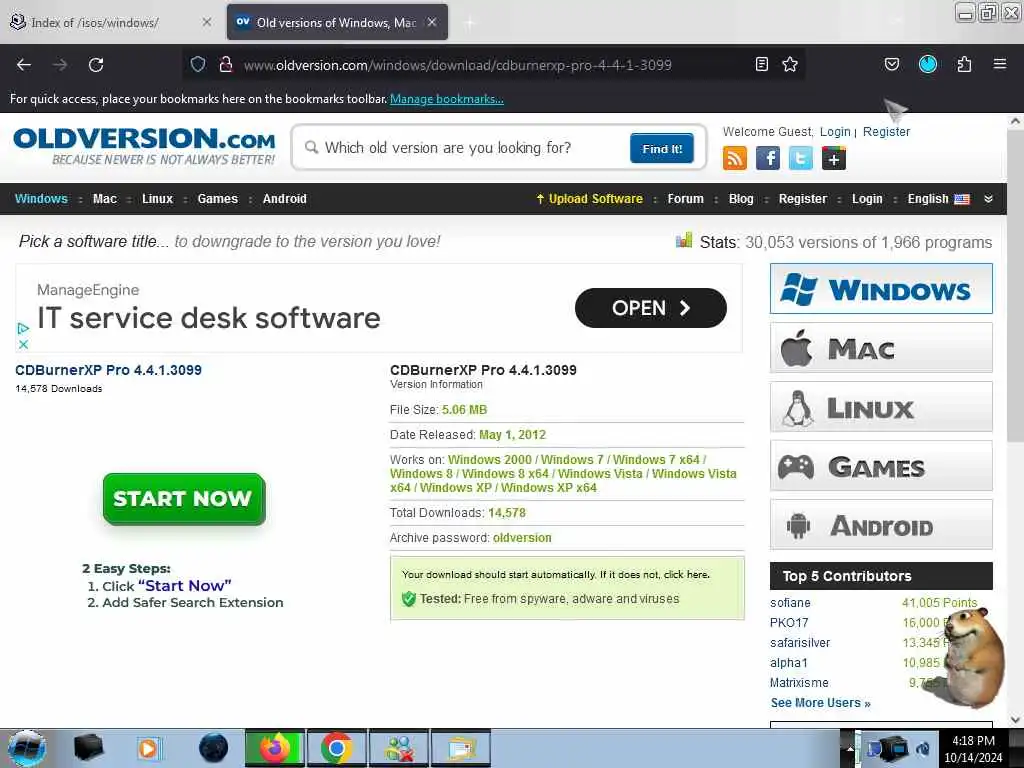This screenshot has height=768, width=1024.
Task: Click contributor safarisilver
Action: click(800, 643)
